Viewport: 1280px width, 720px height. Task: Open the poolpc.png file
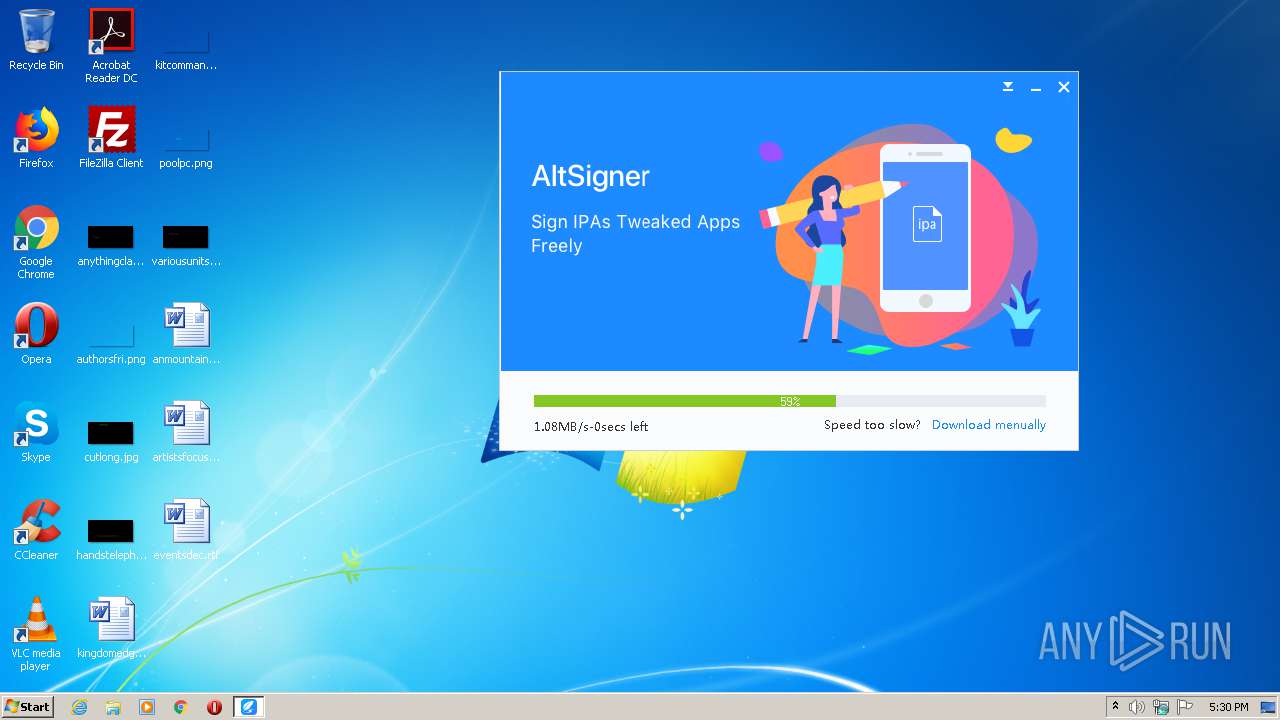tap(186, 144)
